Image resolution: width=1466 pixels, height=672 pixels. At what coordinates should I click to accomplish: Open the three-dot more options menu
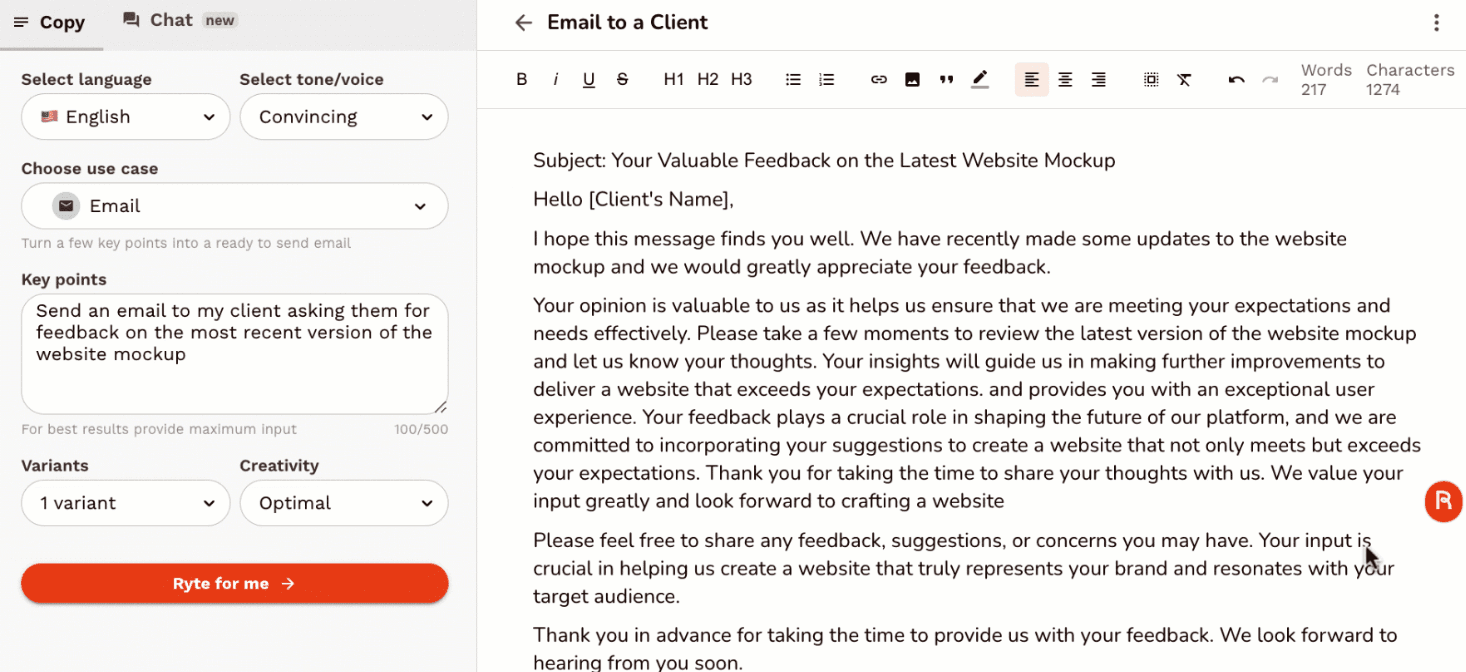(x=1436, y=23)
